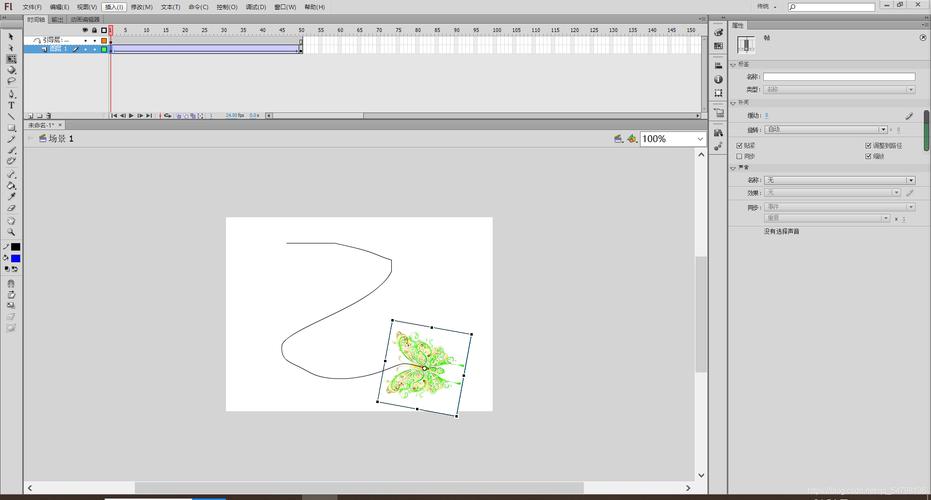Select the Text tool
This screenshot has width=931, height=500.
[x=11, y=105]
